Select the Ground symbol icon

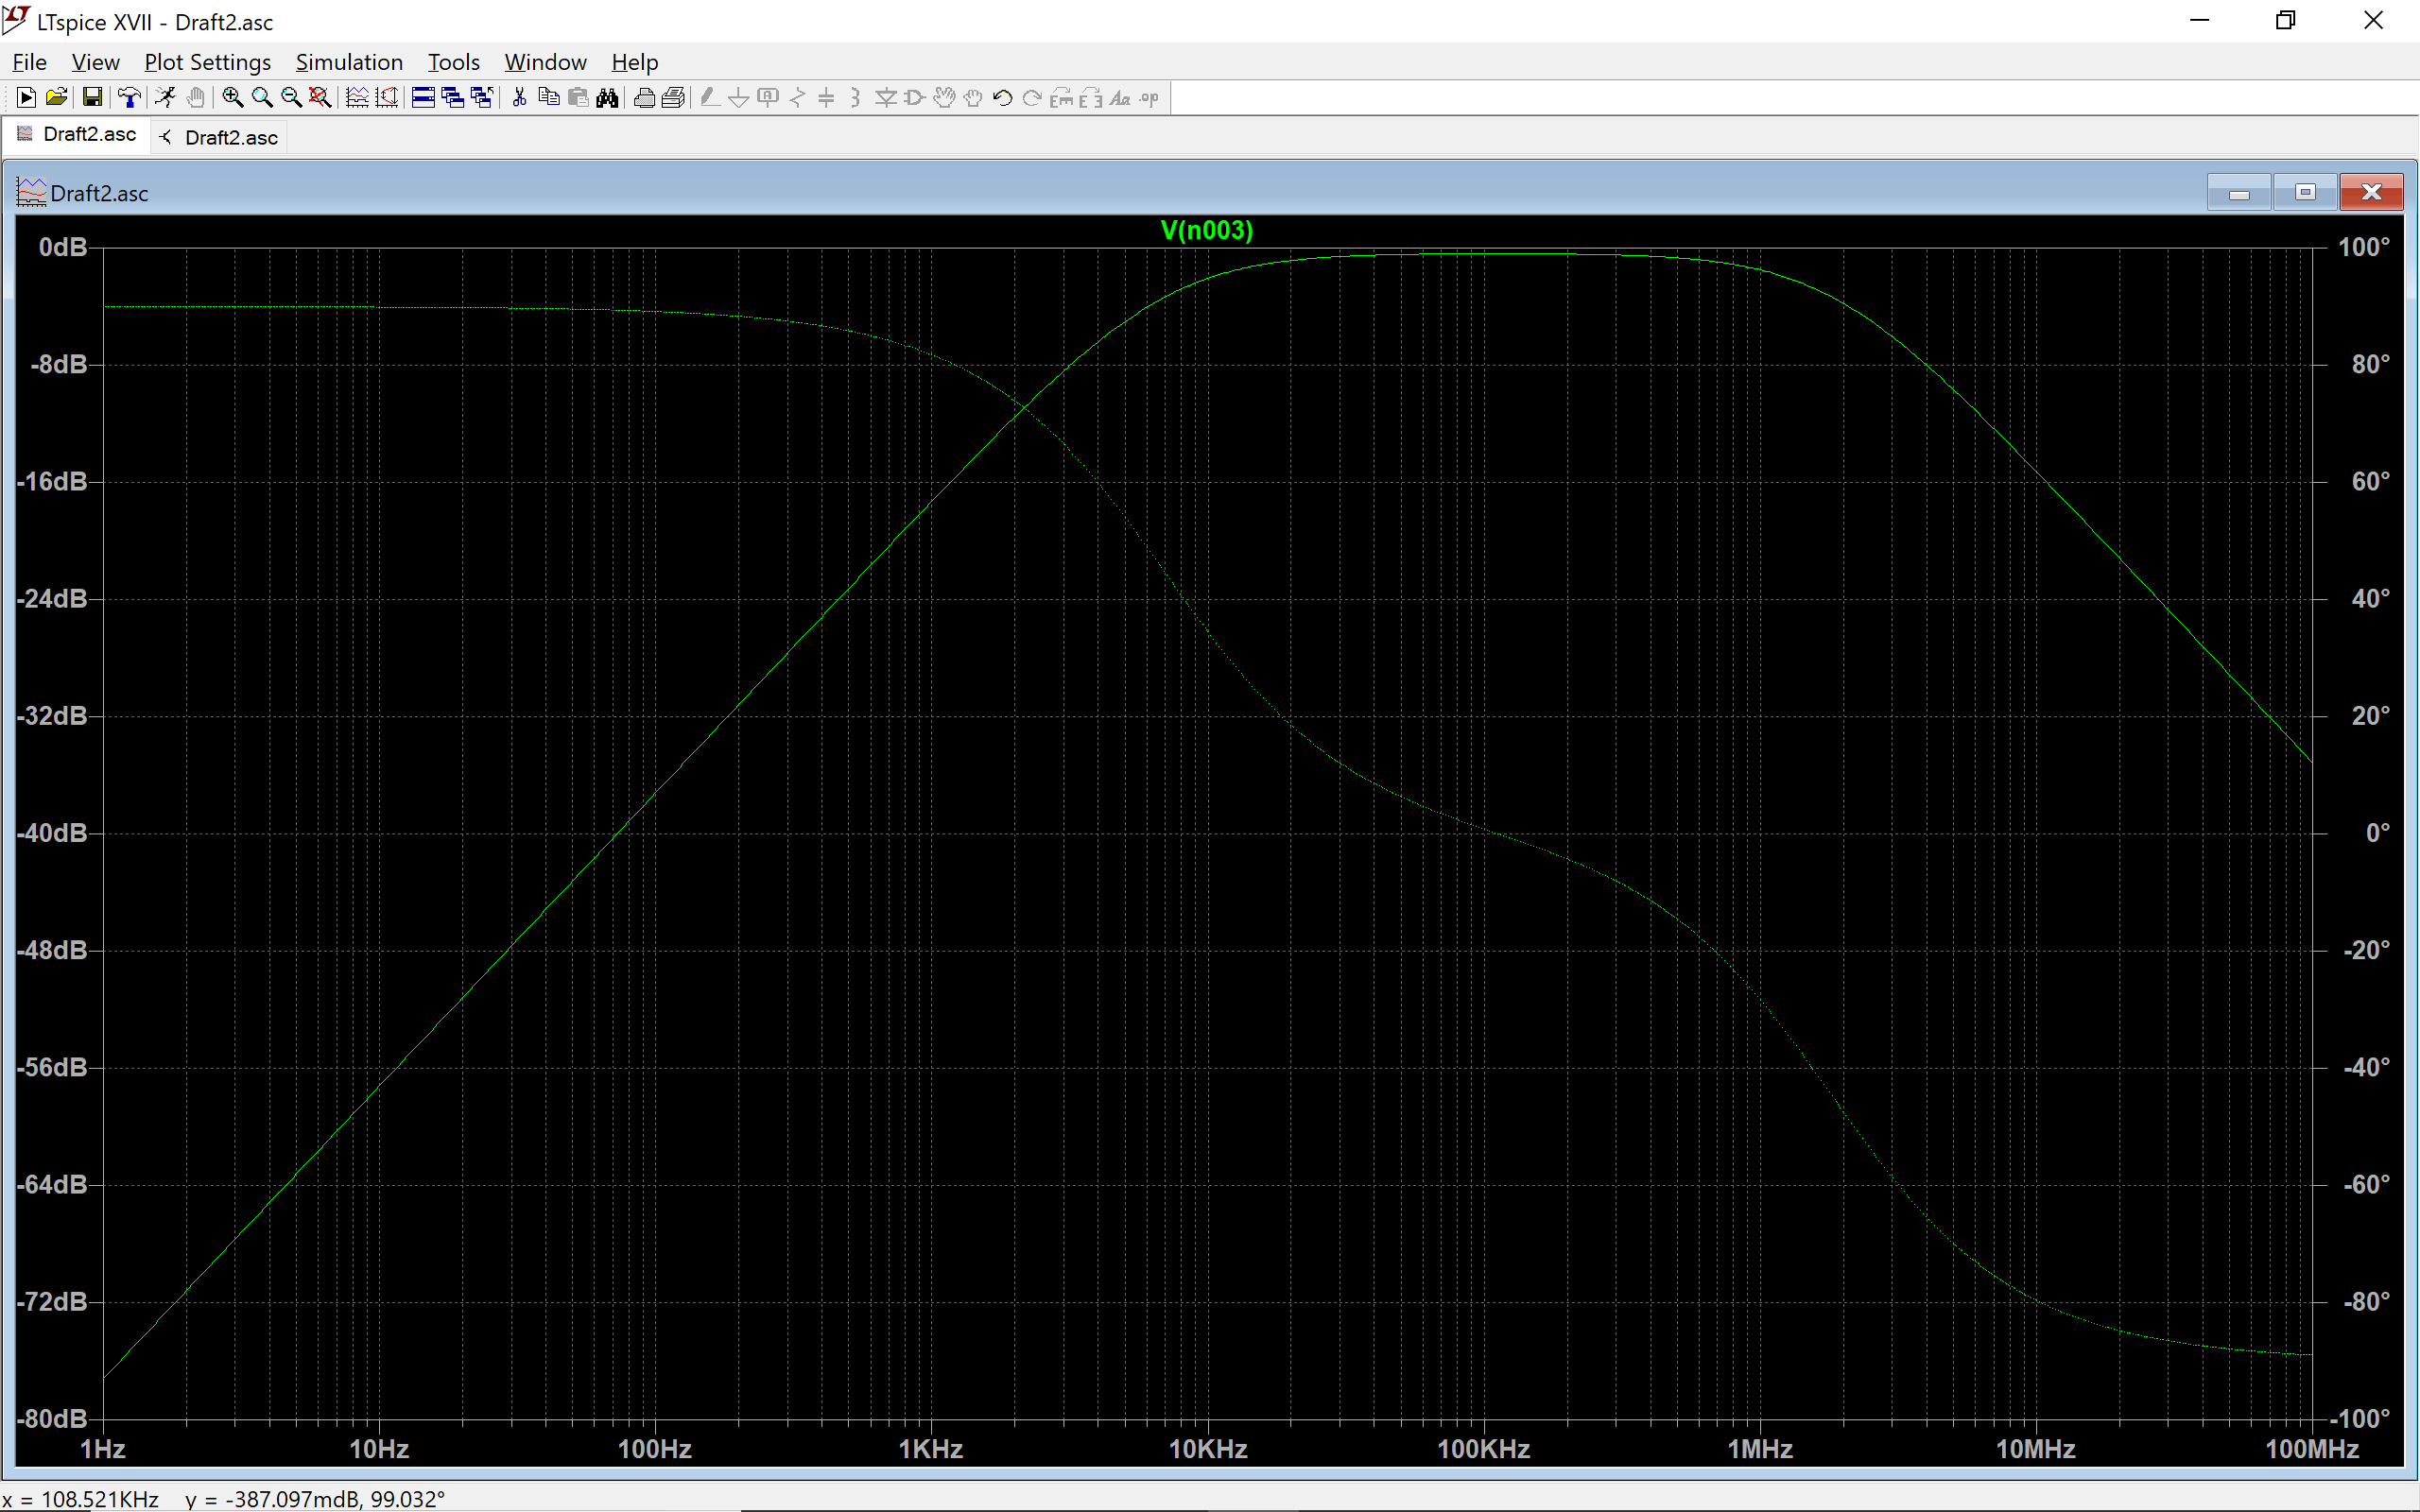pos(739,97)
